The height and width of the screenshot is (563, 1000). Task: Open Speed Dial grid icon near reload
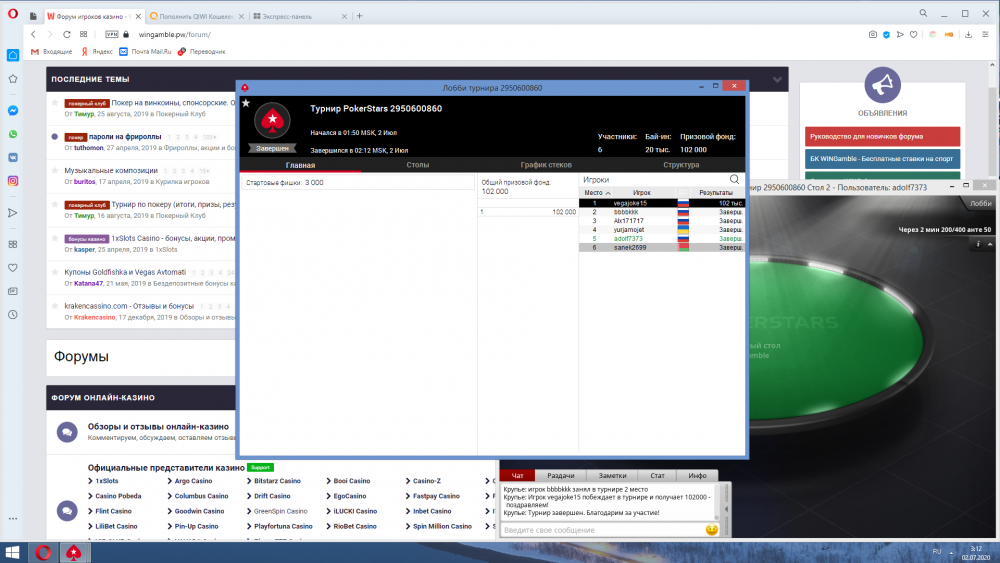click(x=84, y=34)
